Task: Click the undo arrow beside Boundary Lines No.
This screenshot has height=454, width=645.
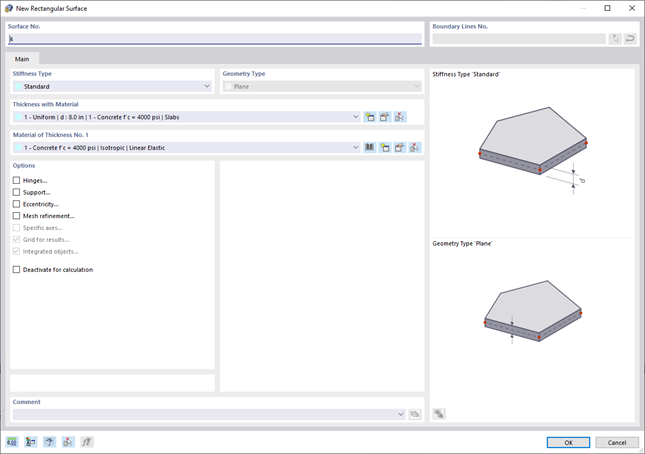Action: [630, 39]
